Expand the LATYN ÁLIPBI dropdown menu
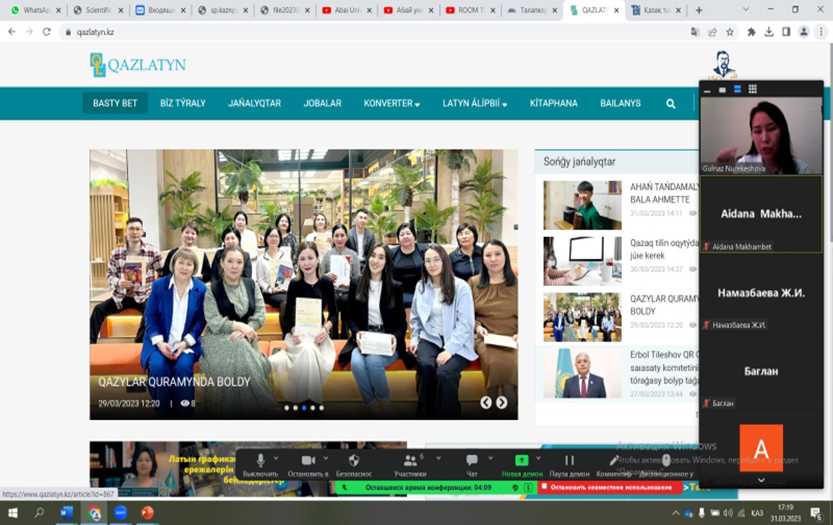Image resolution: width=833 pixels, height=525 pixels. tap(475, 103)
